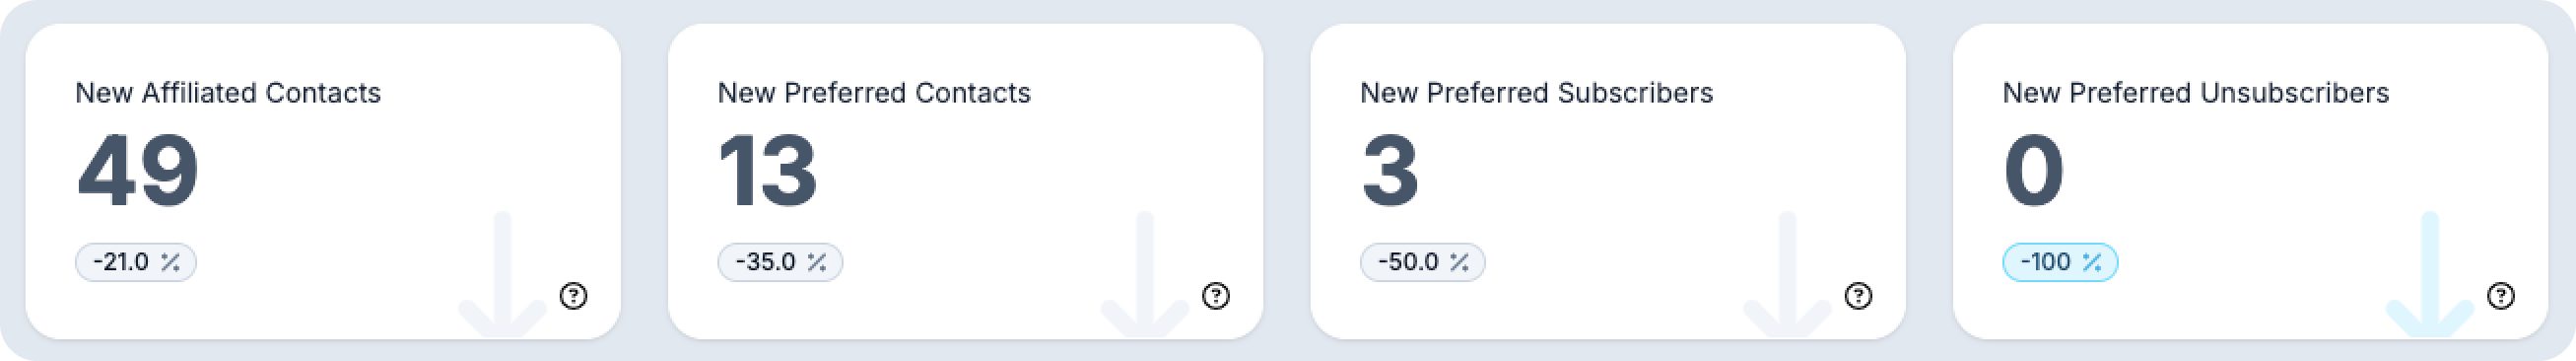Click the value 3 on Preferred Subscribers

coord(1390,171)
